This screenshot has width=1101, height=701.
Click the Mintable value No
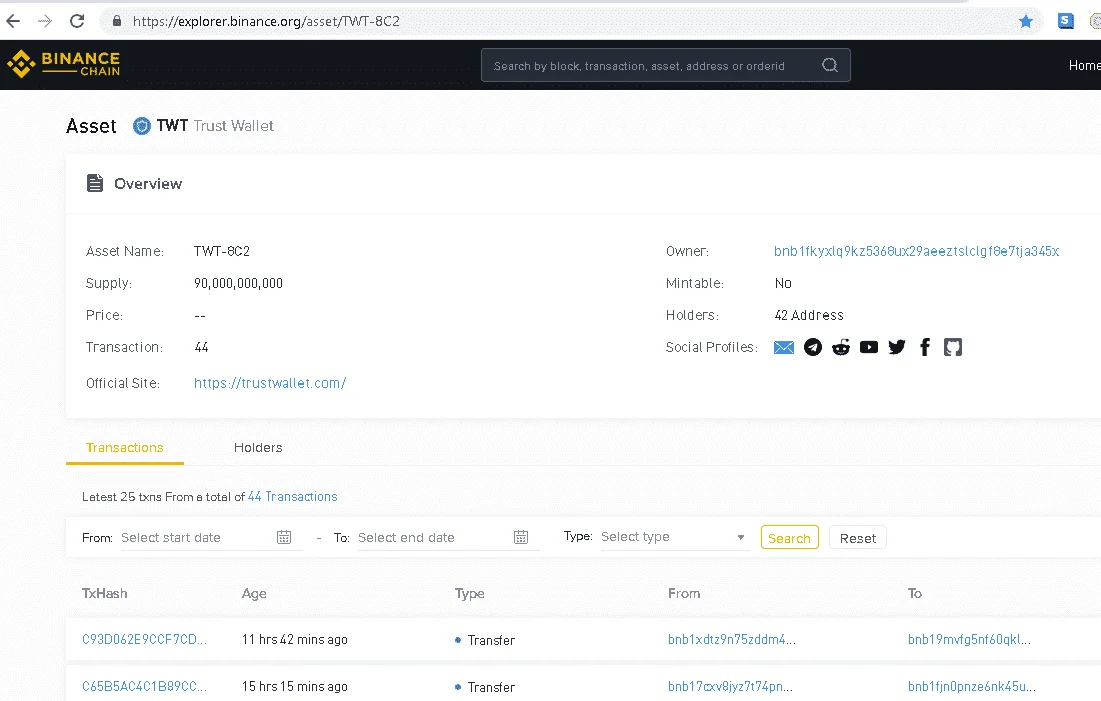pyautogui.click(x=783, y=283)
